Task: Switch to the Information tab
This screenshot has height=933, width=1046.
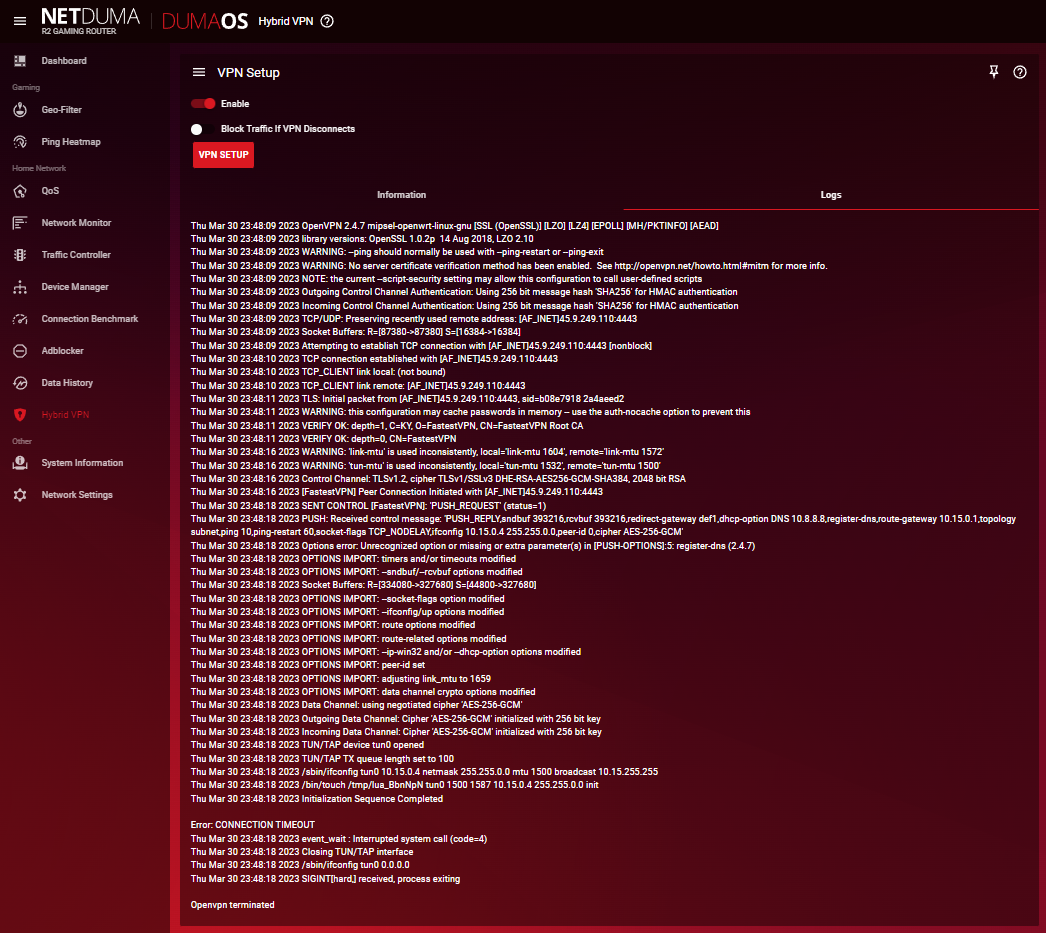Action: (x=401, y=195)
